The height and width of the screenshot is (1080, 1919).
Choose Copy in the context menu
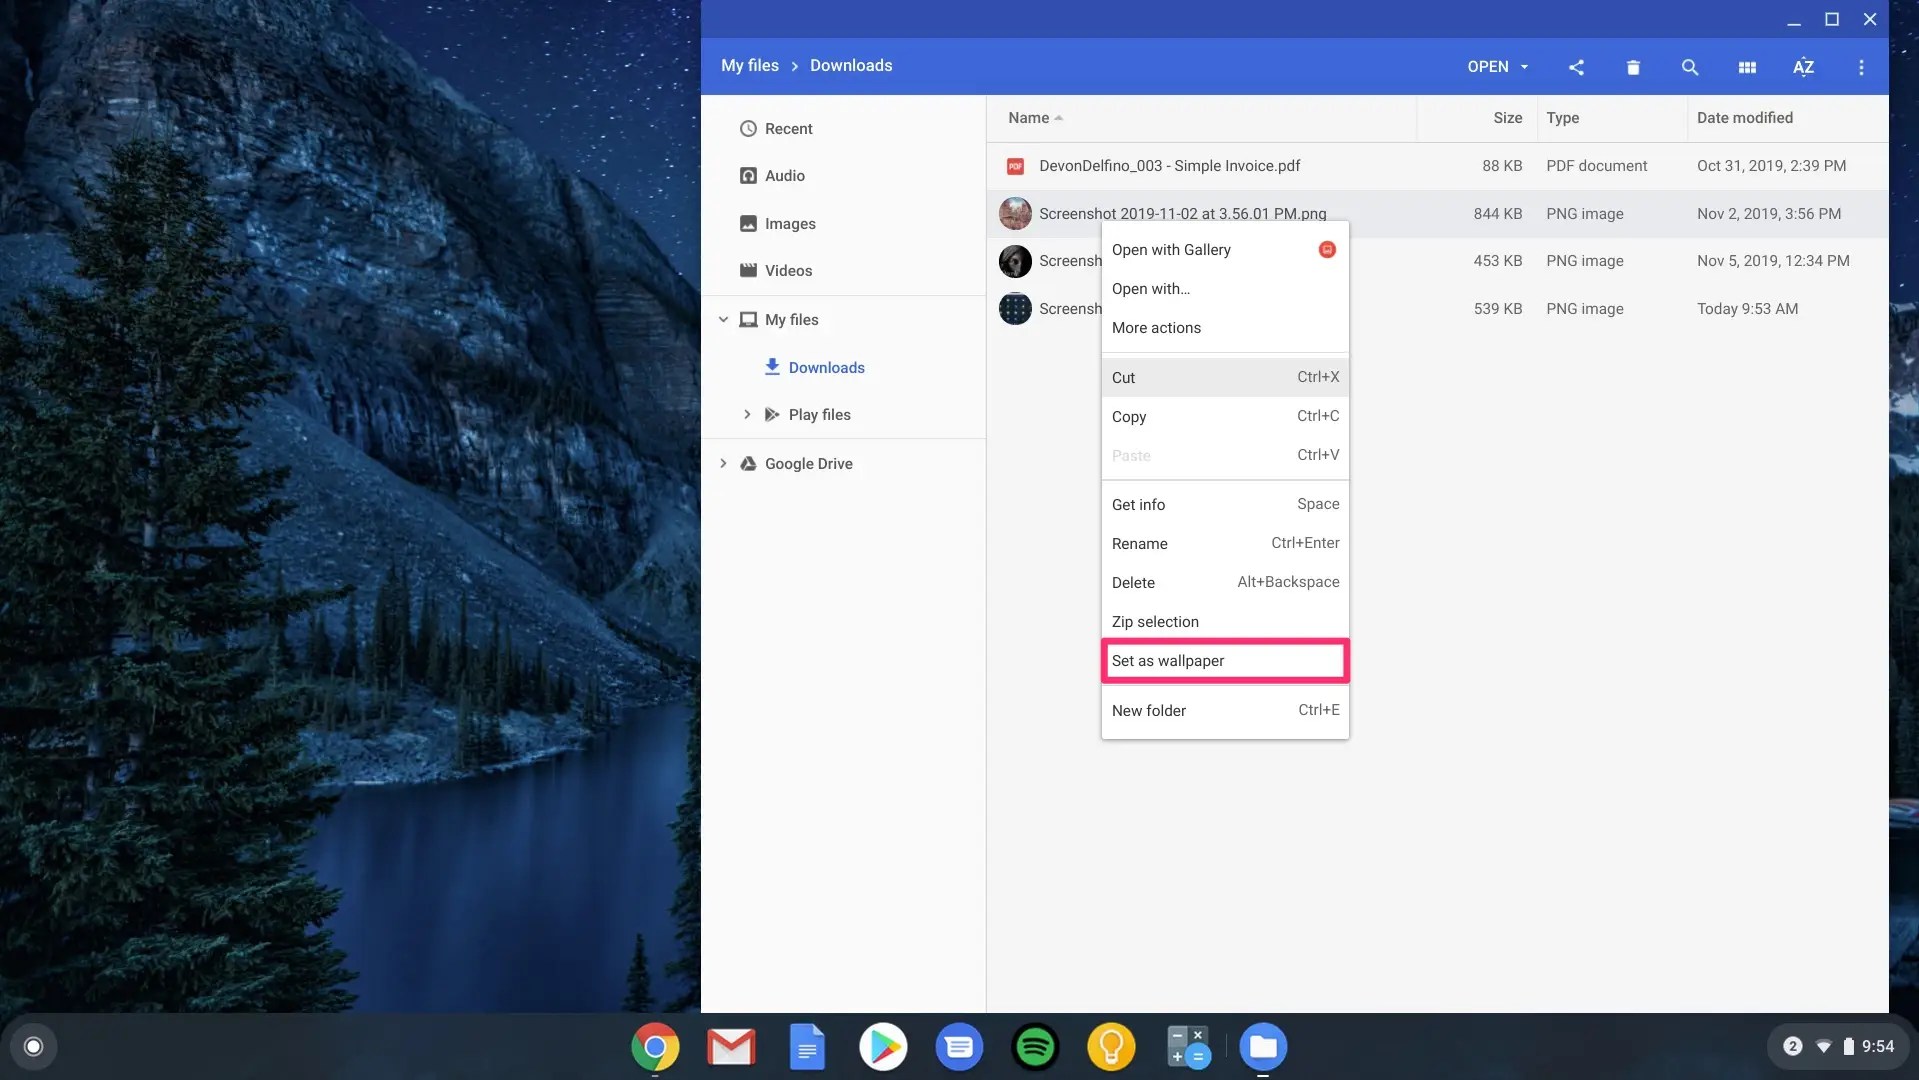1225,417
